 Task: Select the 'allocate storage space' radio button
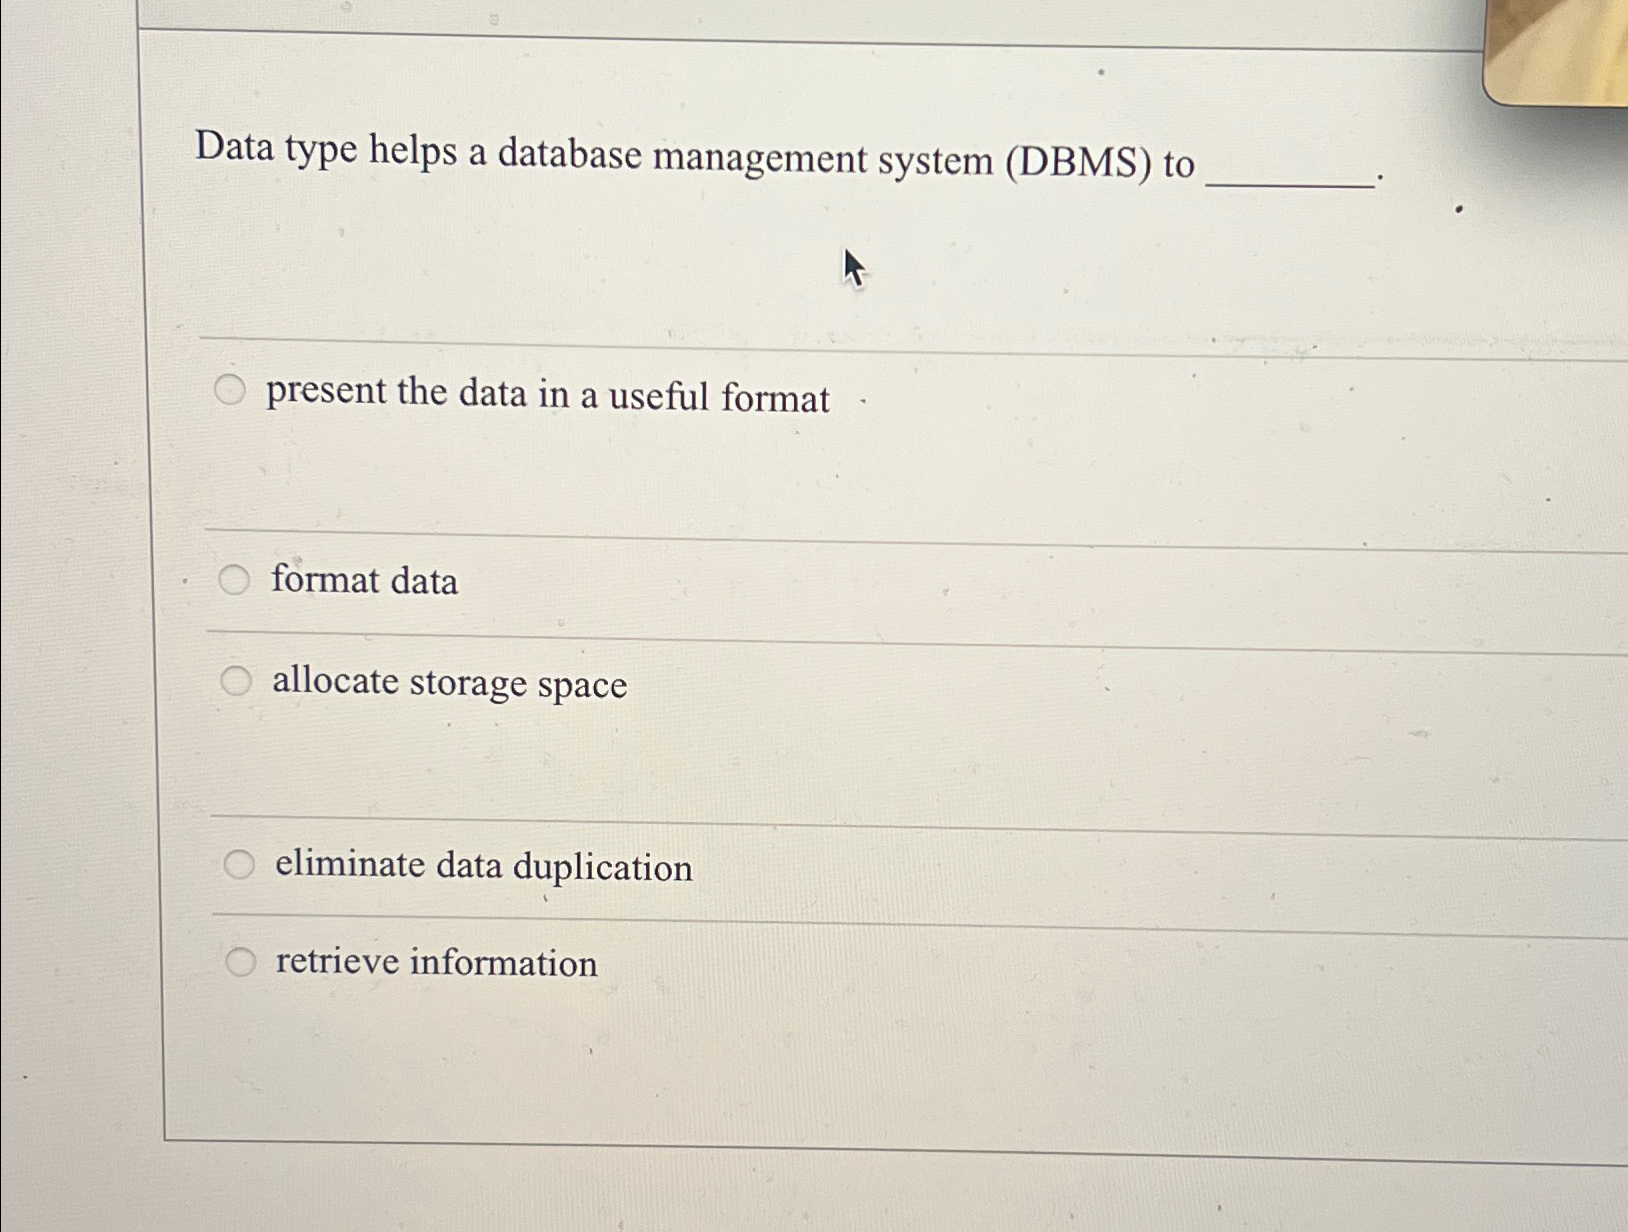click(x=237, y=681)
